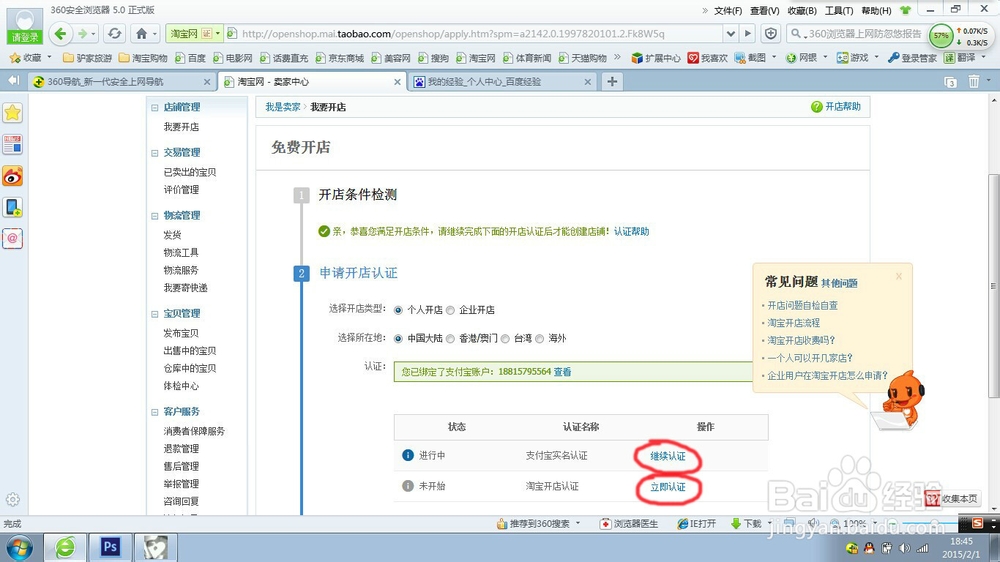Select 香港/澳门 as location

click(x=450, y=339)
